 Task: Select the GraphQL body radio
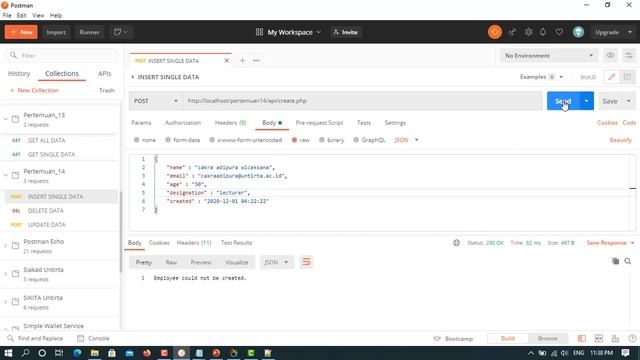(x=356, y=140)
